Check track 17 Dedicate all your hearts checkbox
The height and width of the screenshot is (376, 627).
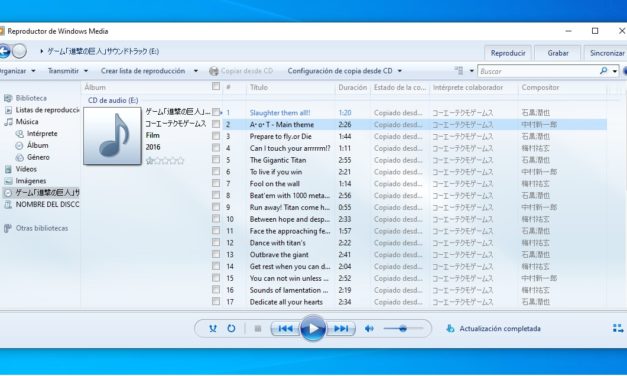click(216, 301)
